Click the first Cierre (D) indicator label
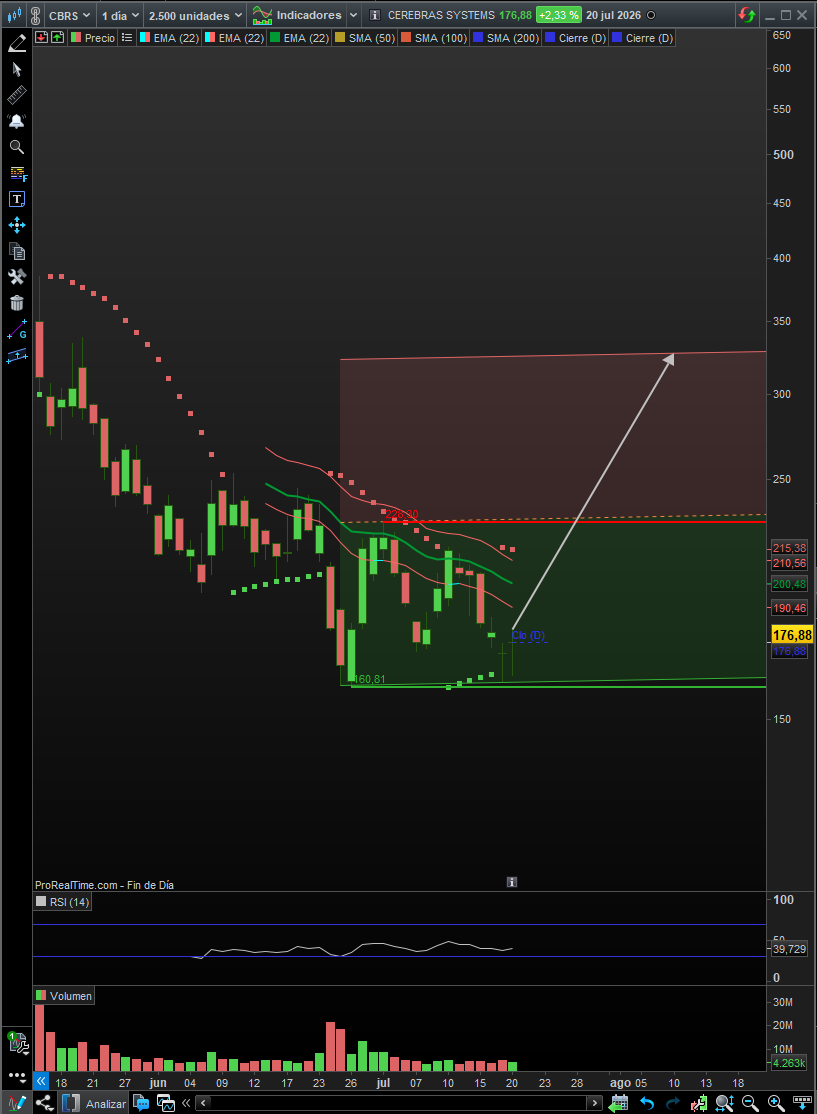817x1114 pixels. click(575, 38)
